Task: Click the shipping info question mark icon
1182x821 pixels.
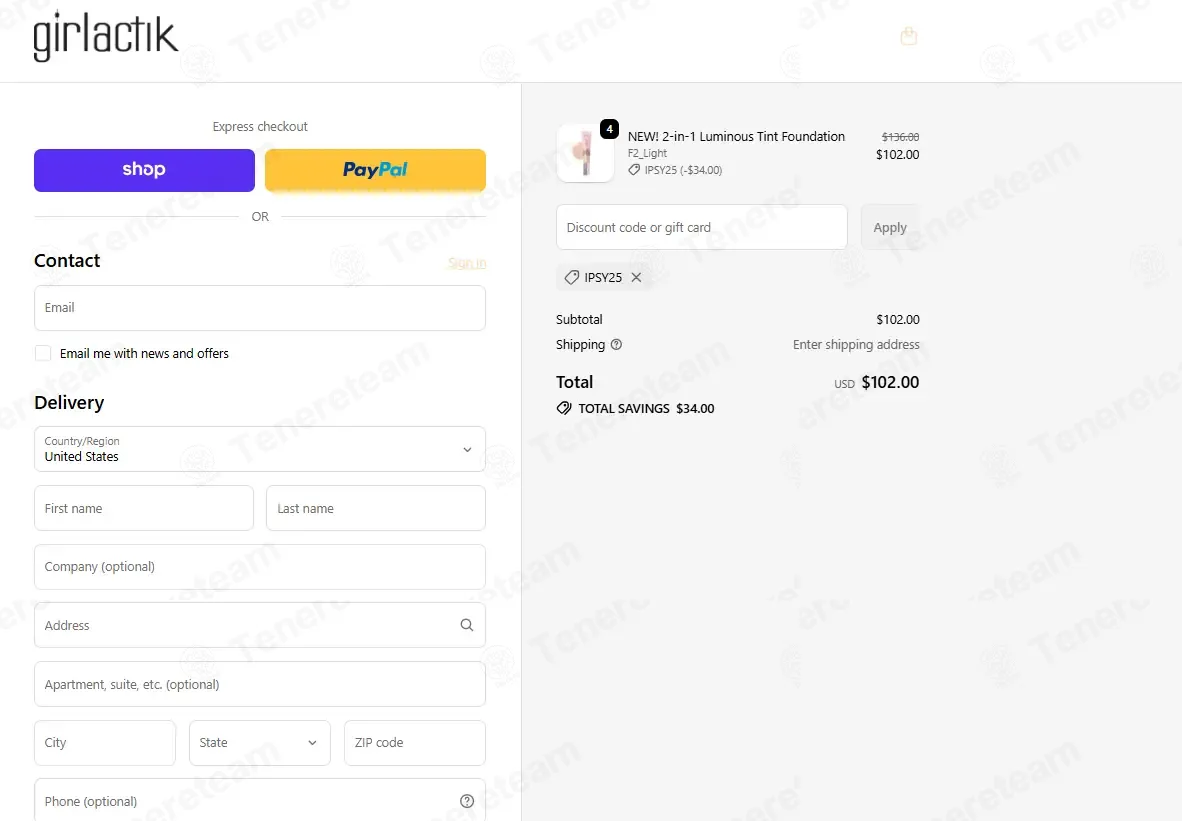Action: pyautogui.click(x=616, y=345)
